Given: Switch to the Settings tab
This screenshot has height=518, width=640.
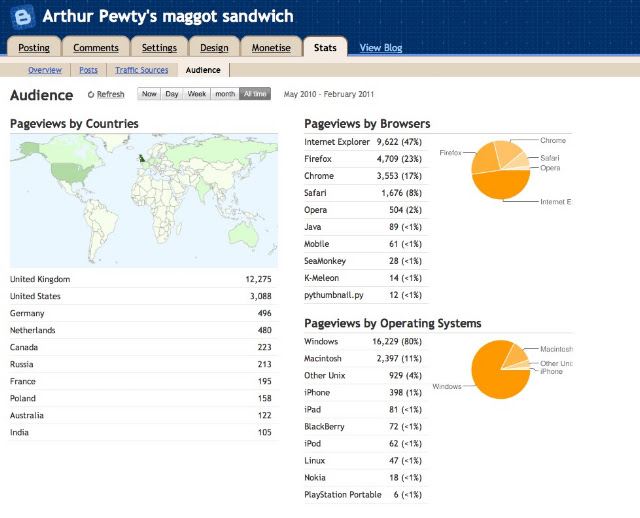Looking at the screenshot, I should pos(159,48).
